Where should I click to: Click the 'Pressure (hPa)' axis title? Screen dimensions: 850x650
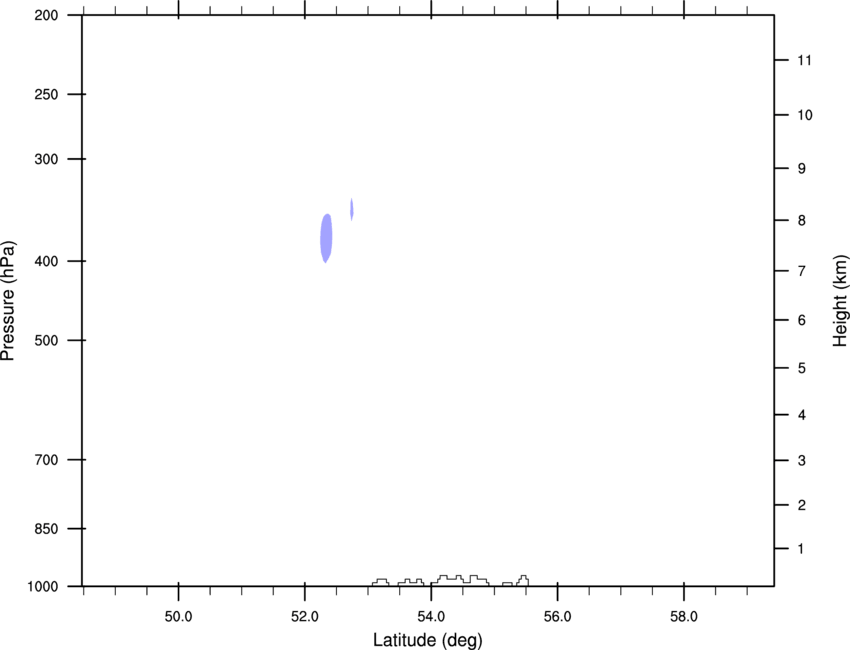click(x=8, y=301)
